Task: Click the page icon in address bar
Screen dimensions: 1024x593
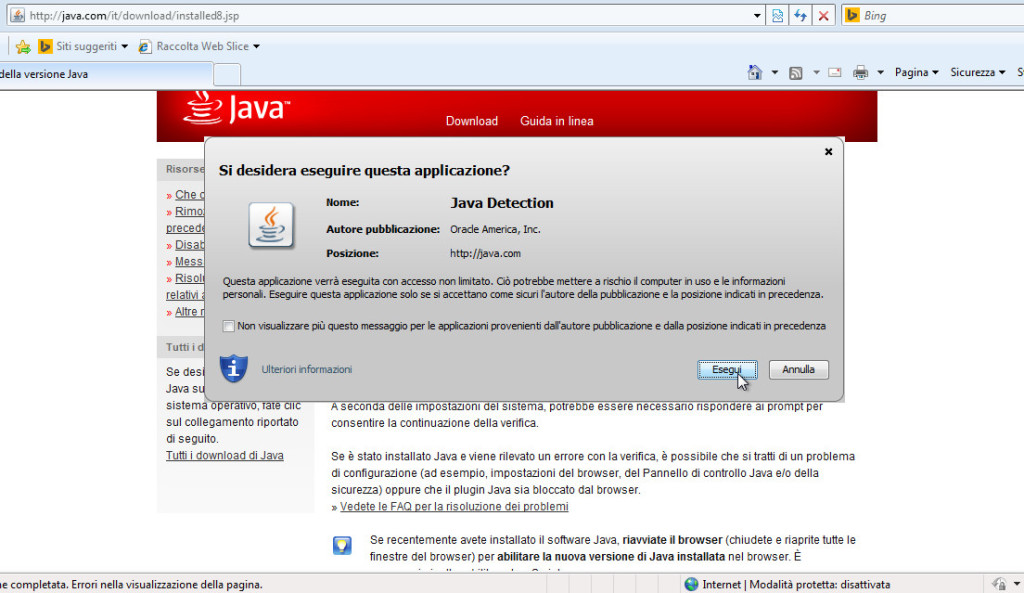Action: (x=18, y=16)
